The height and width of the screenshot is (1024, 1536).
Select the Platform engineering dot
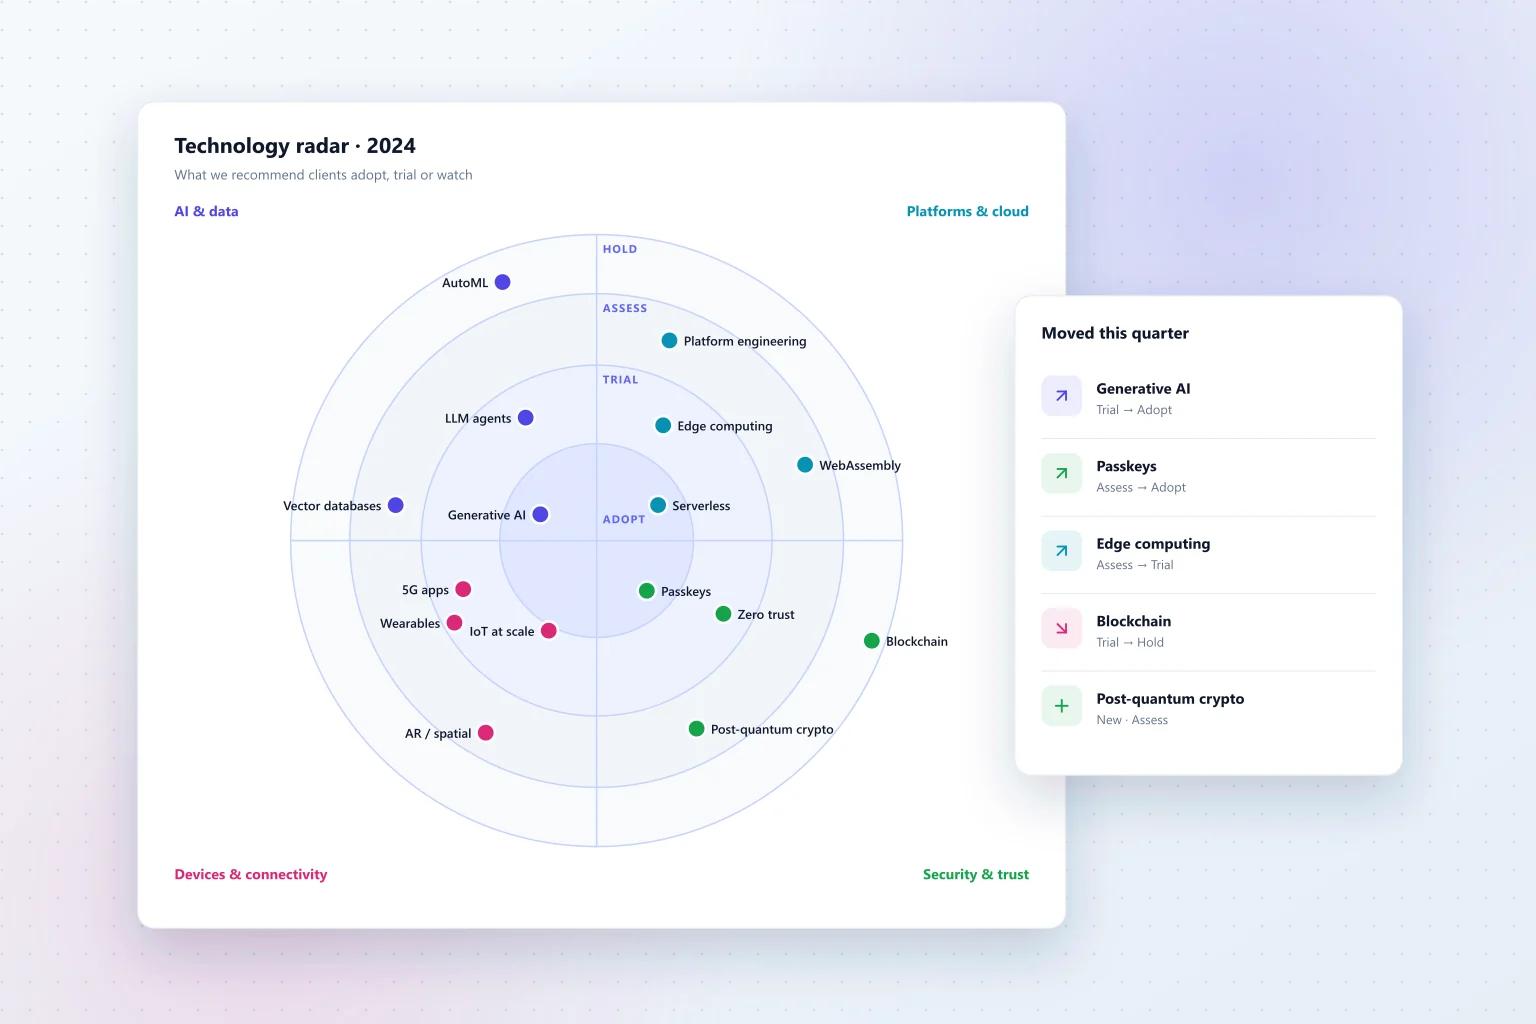(669, 340)
